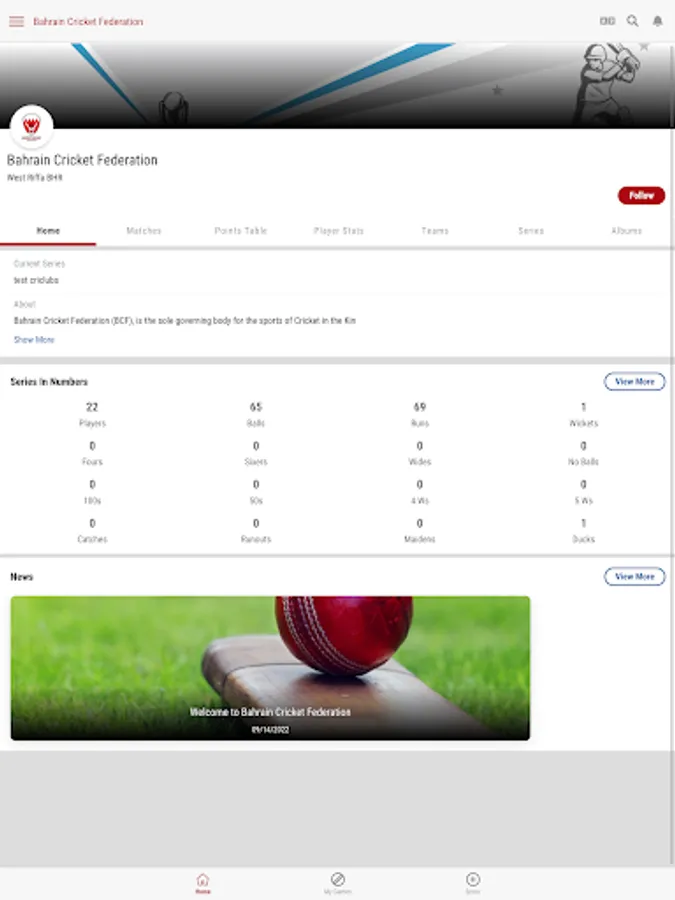Show the Albums tab
The height and width of the screenshot is (900, 675).
(x=626, y=231)
